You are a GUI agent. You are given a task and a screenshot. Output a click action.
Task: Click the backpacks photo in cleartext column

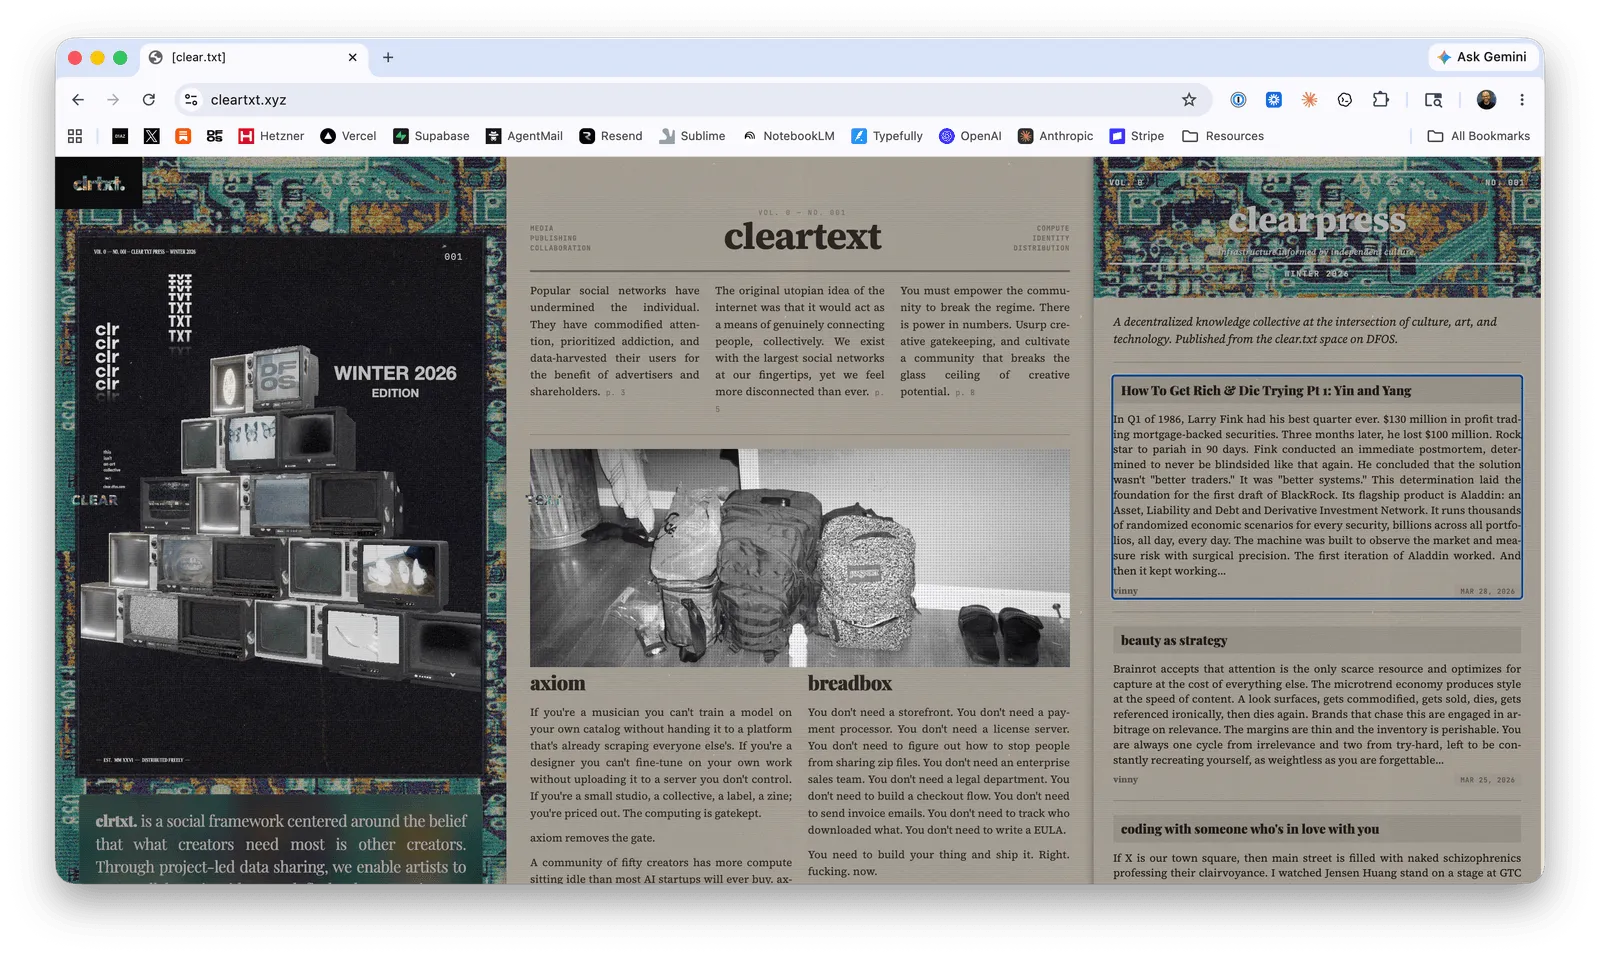click(800, 558)
